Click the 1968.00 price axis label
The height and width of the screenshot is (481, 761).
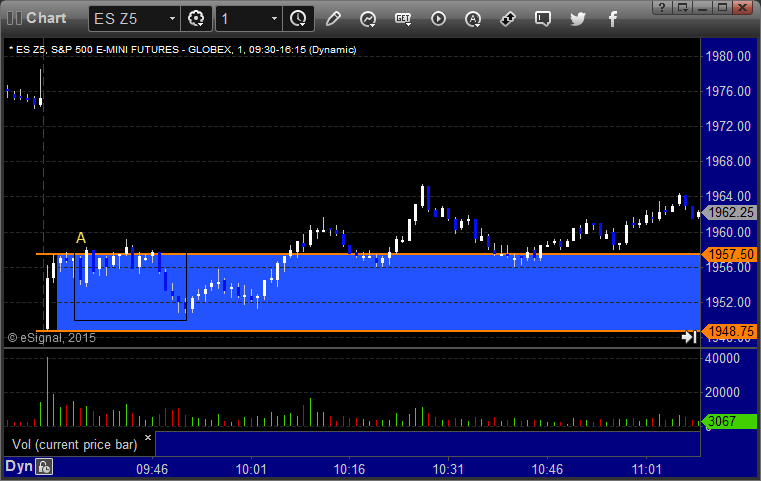[728, 161]
